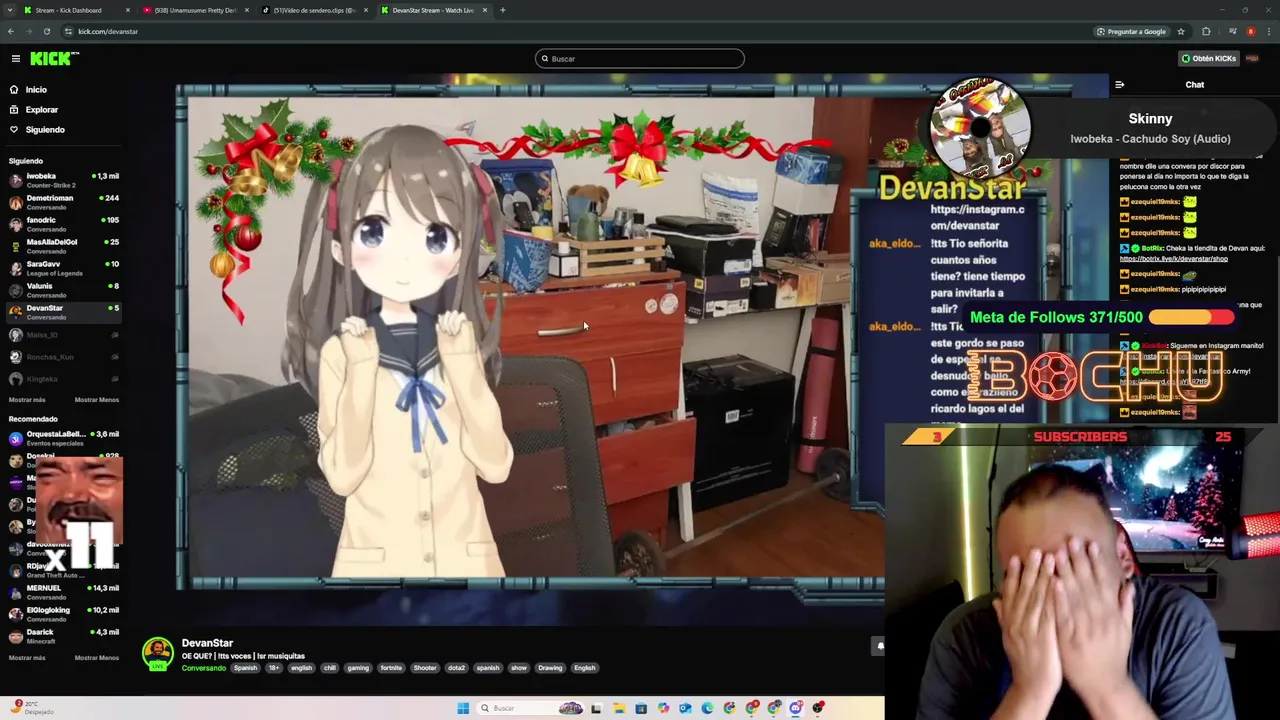Click the dota2 tag

[456, 668]
